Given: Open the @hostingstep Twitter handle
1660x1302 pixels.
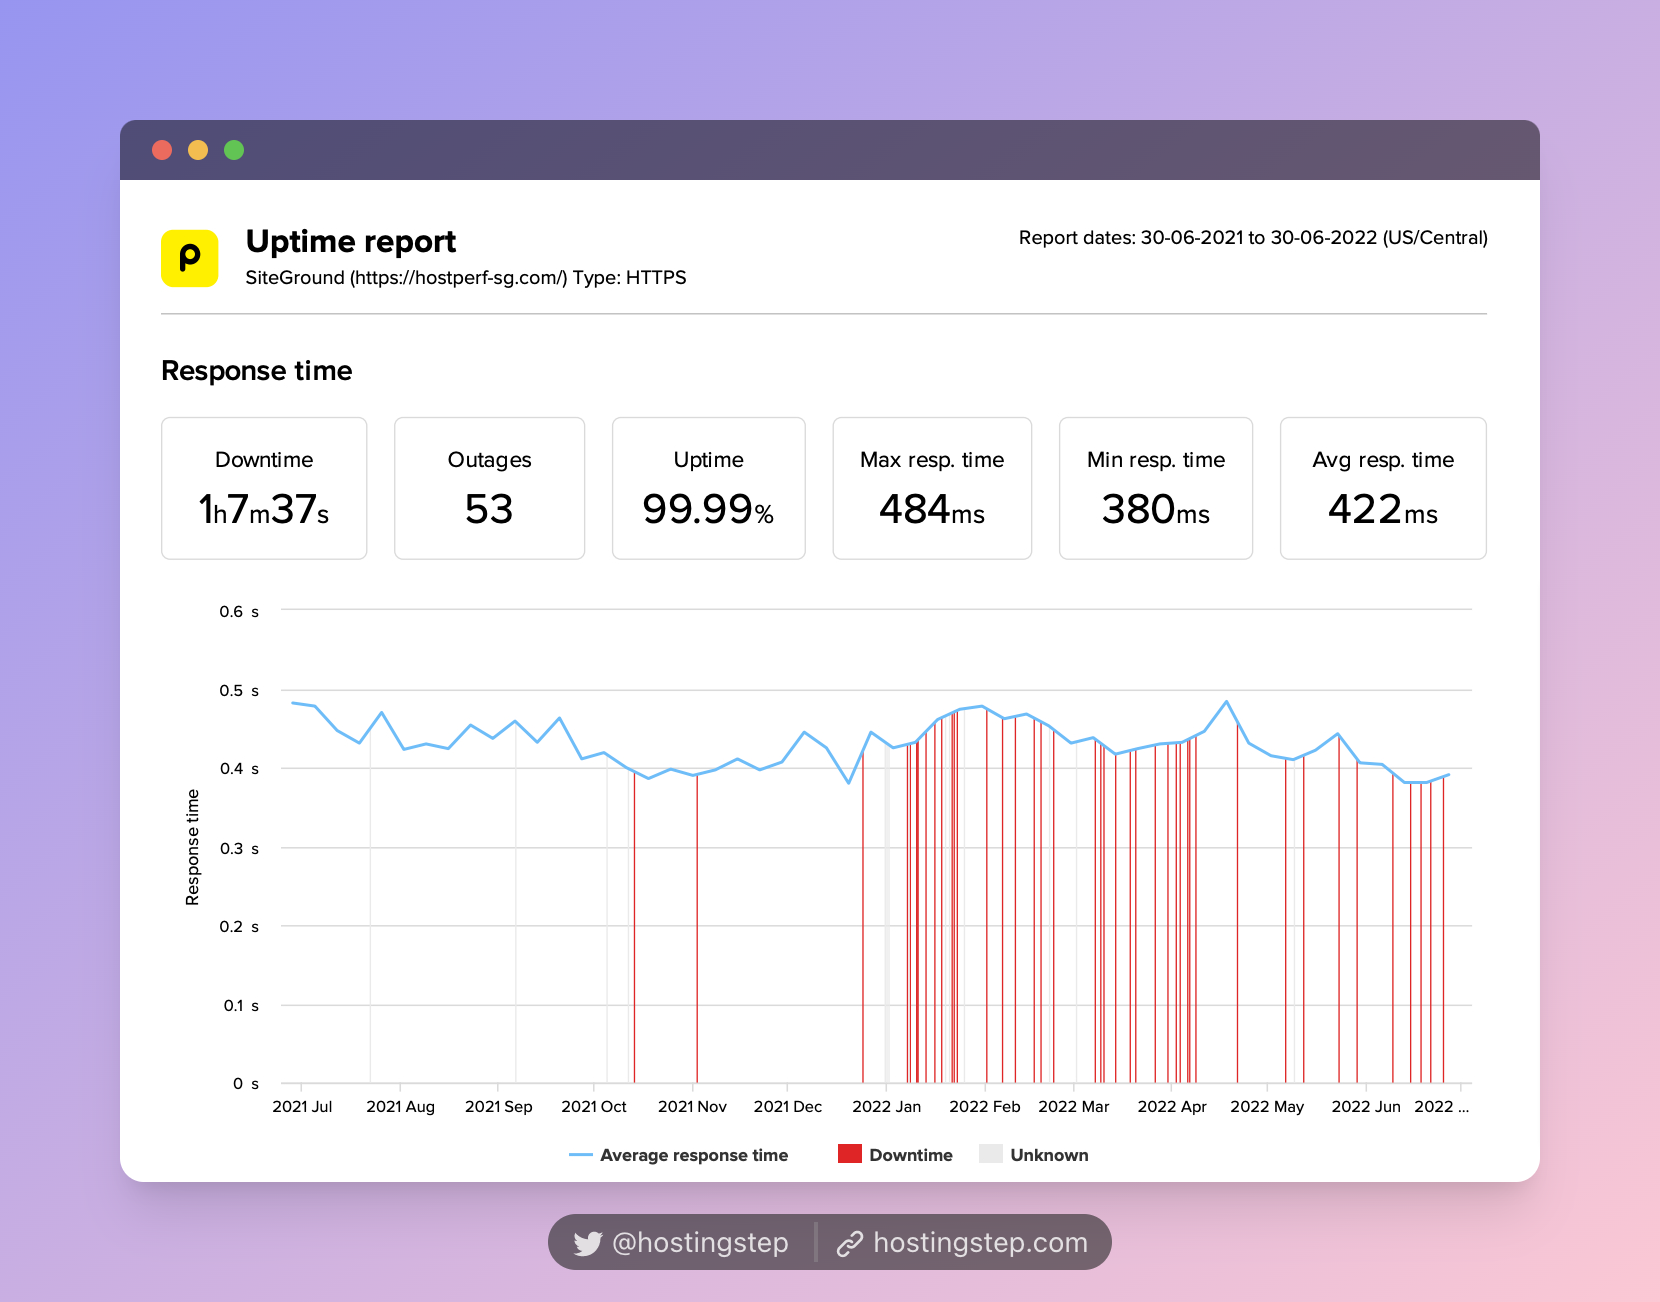Looking at the screenshot, I should pos(700,1243).
